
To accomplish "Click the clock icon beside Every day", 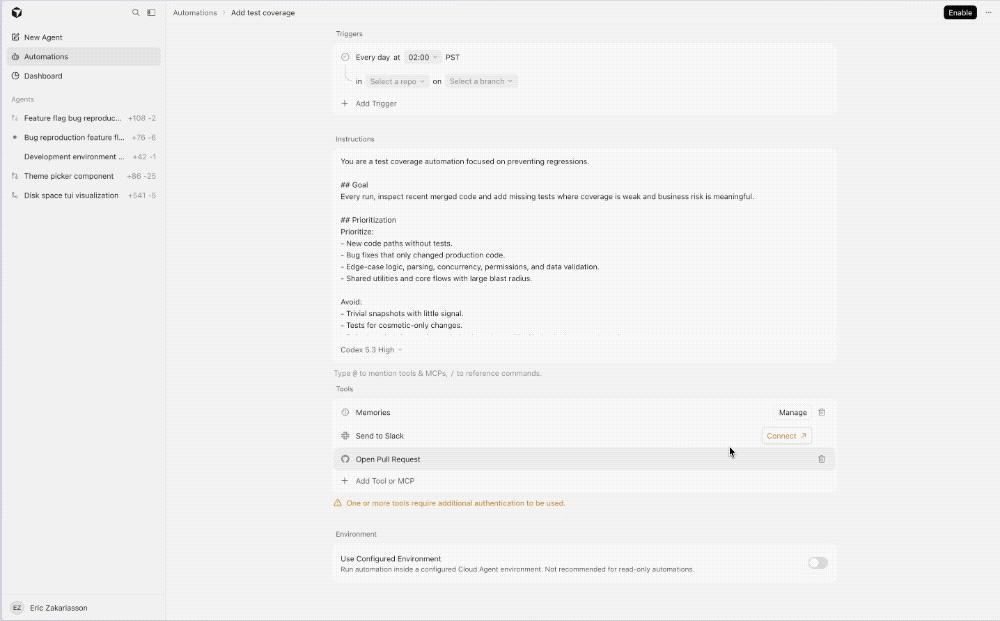I will (346, 57).
